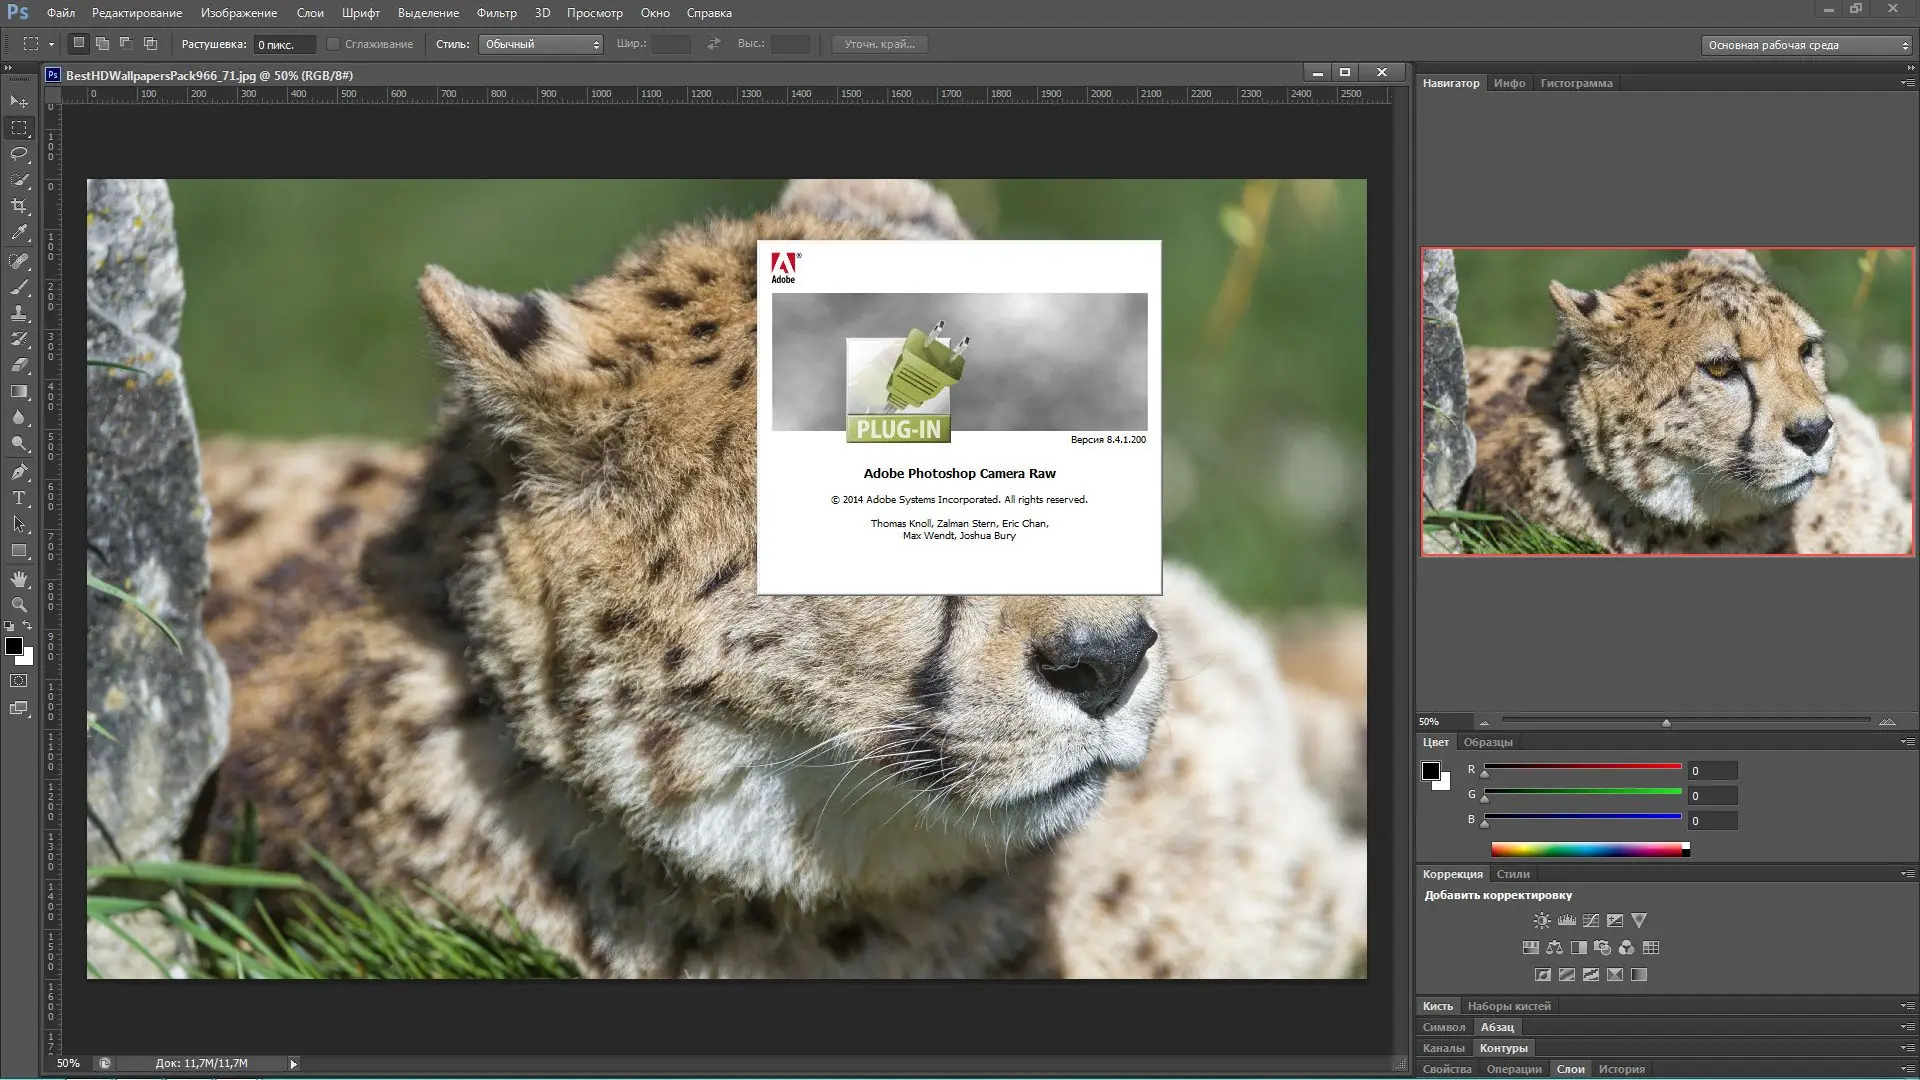Select the Lasso tool
Viewport: 1920px width, 1080px height.
19,154
